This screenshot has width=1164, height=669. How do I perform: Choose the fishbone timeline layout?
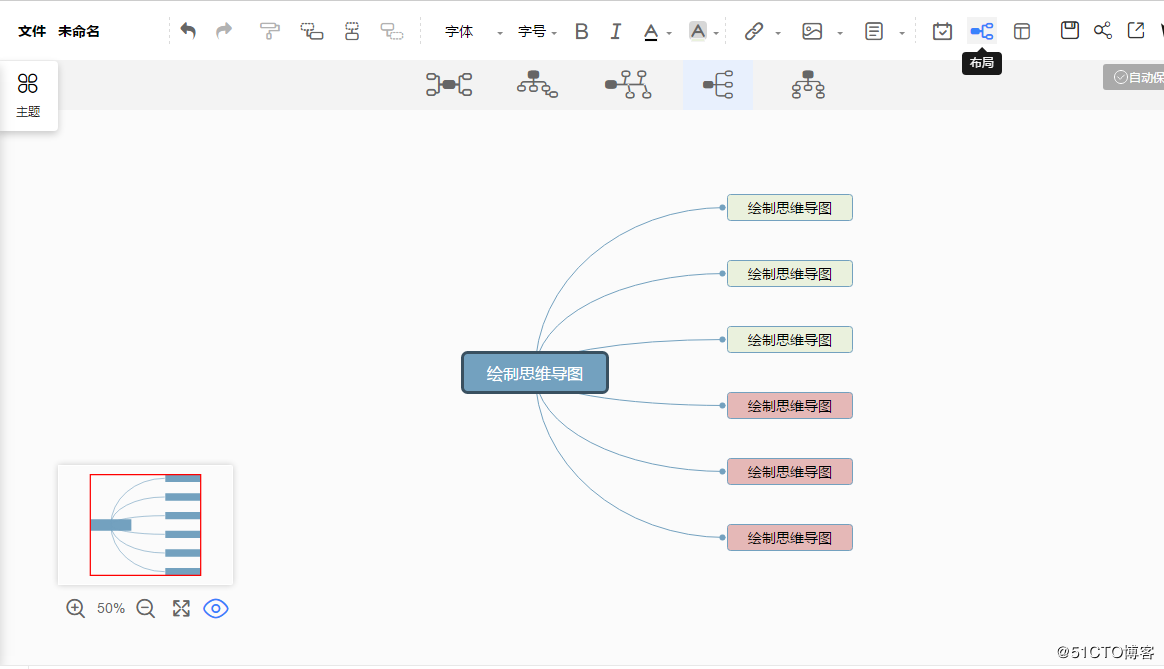[628, 85]
